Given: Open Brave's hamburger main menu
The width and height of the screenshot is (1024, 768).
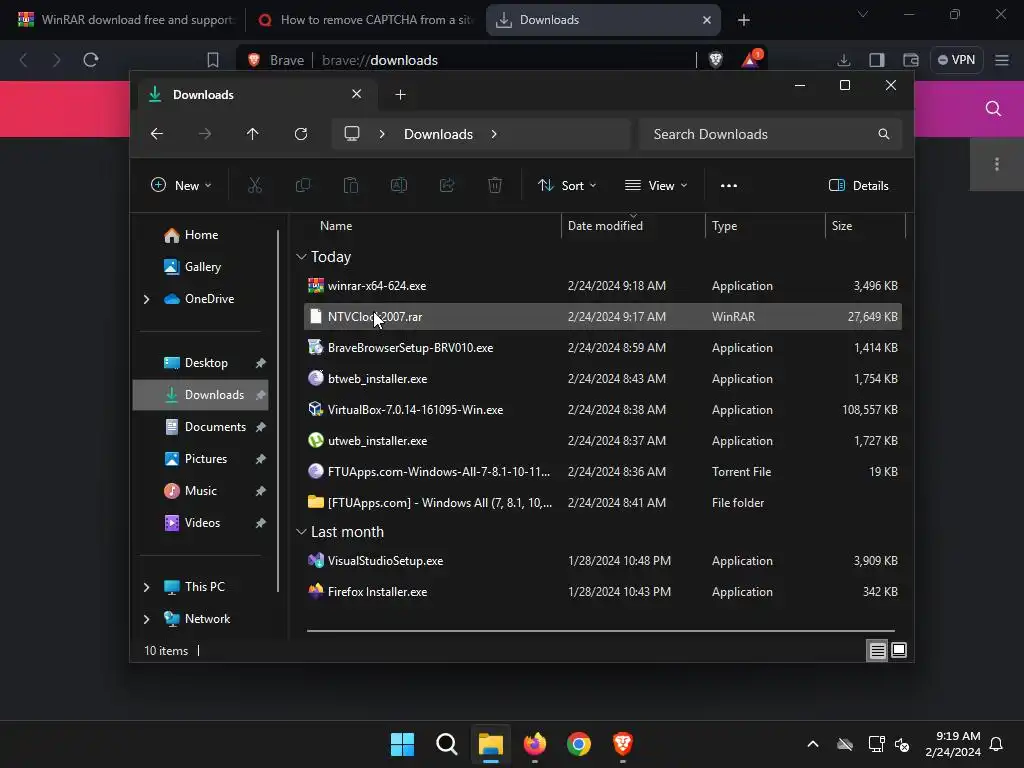Looking at the screenshot, I should click(x=1002, y=60).
